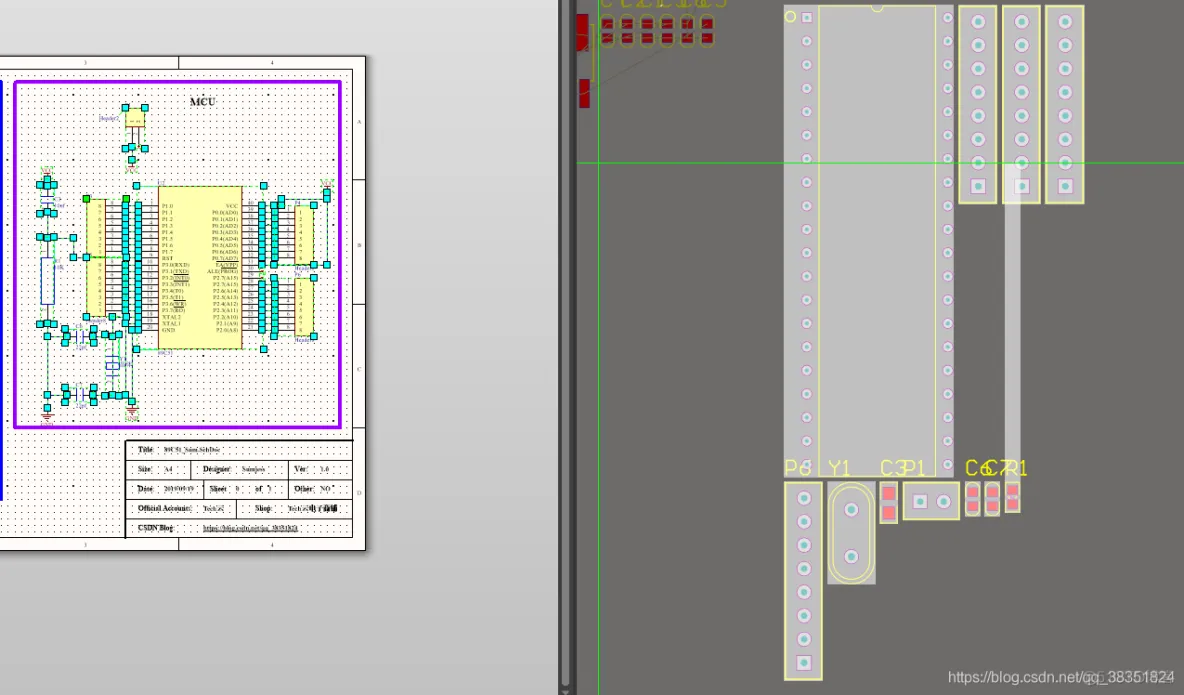The width and height of the screenshot is (1184, 695).
Task: Select the crystal oscillator symbol in the schematic
Action: 113,367
